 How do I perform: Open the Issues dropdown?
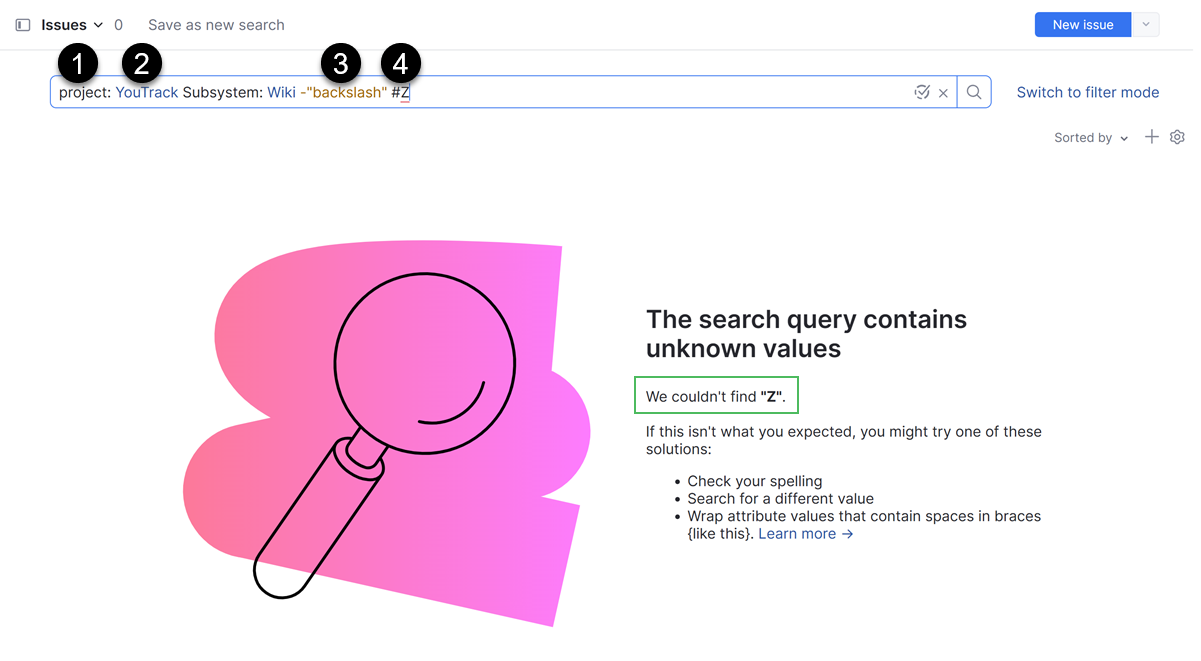tap(72, 25)
